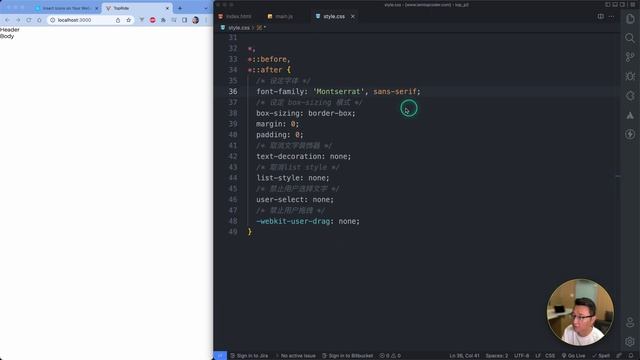
Task: Open the errors and warnings Problems indicator
Action: point(390,356)
